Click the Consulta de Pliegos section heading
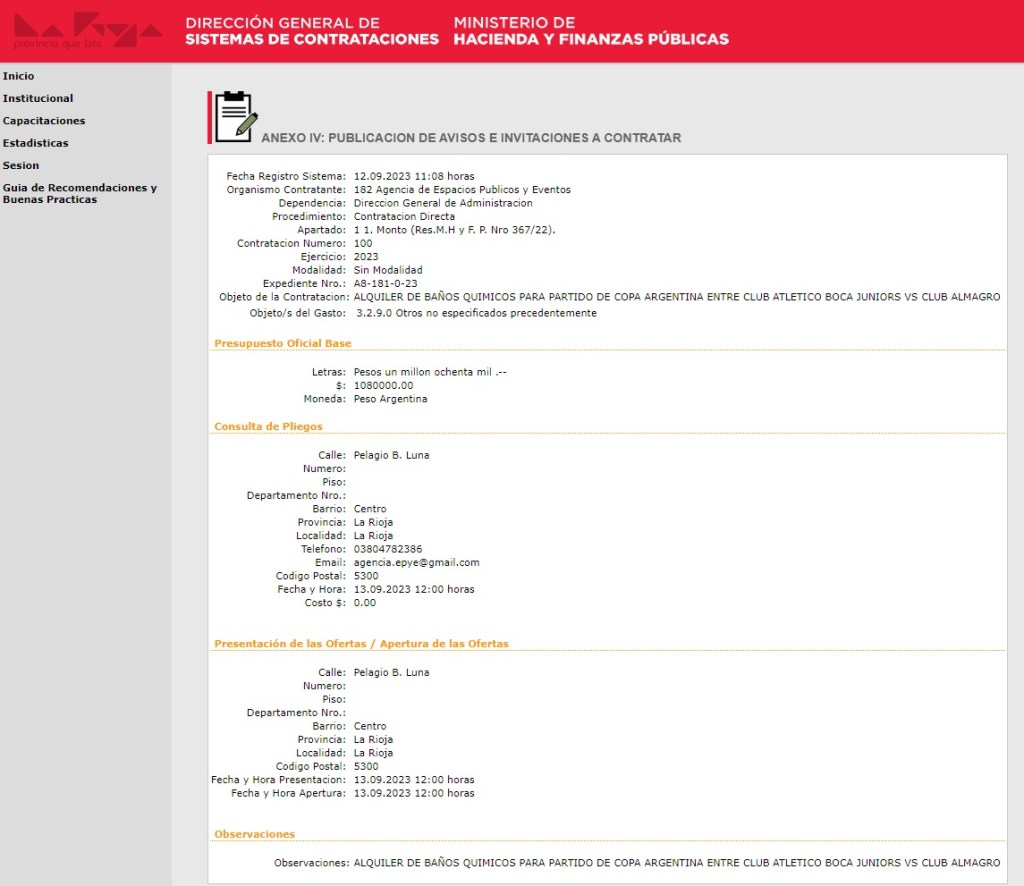Viewport: 1024px width, 886px height. (x=268, y=426)
